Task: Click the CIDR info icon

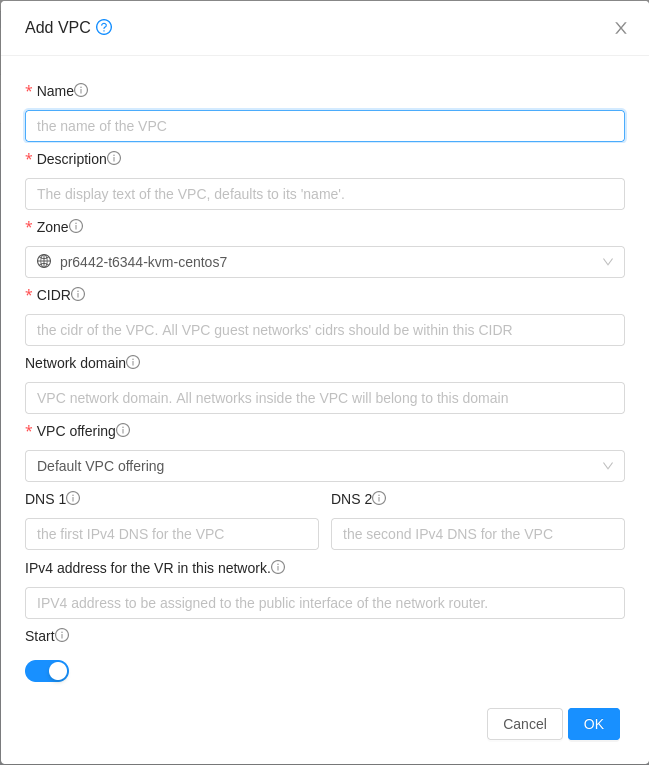Action: click(x=78, y=294)
